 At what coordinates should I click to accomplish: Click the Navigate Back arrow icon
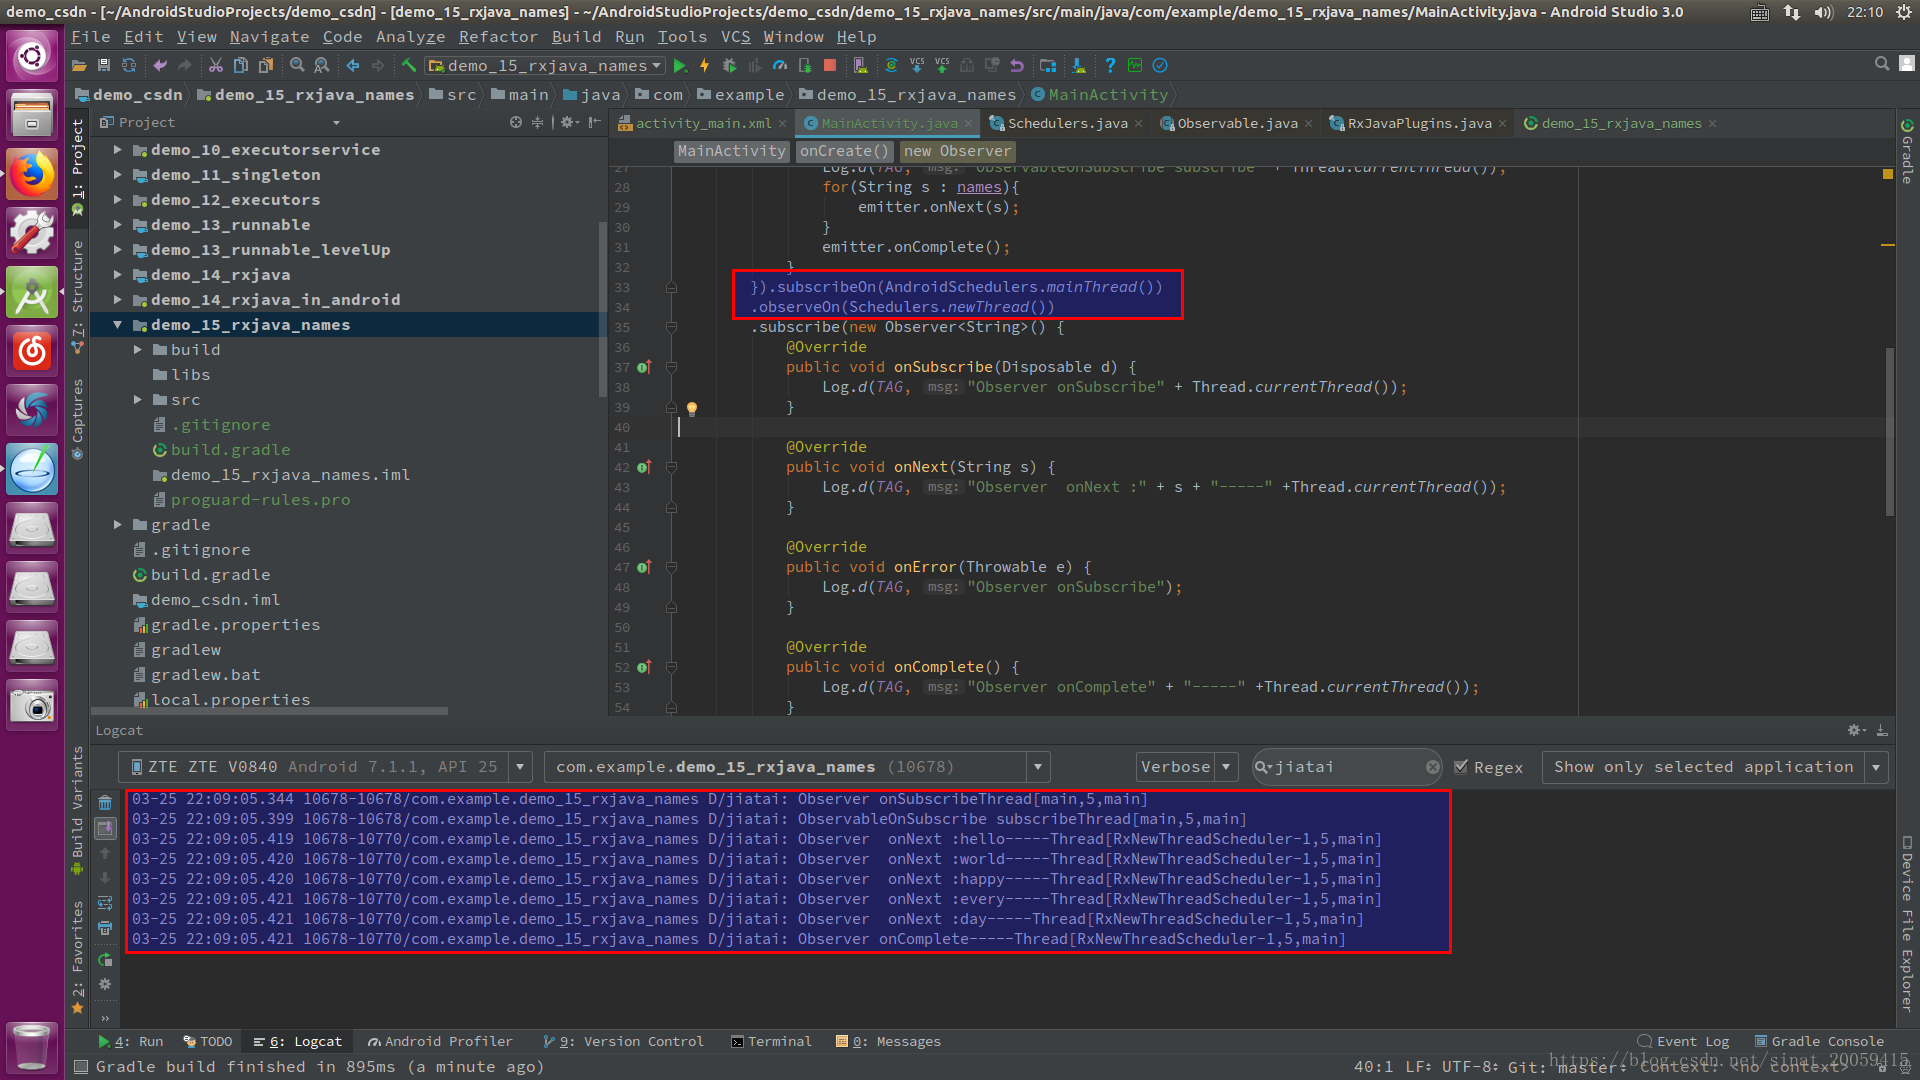pos(353,66)
